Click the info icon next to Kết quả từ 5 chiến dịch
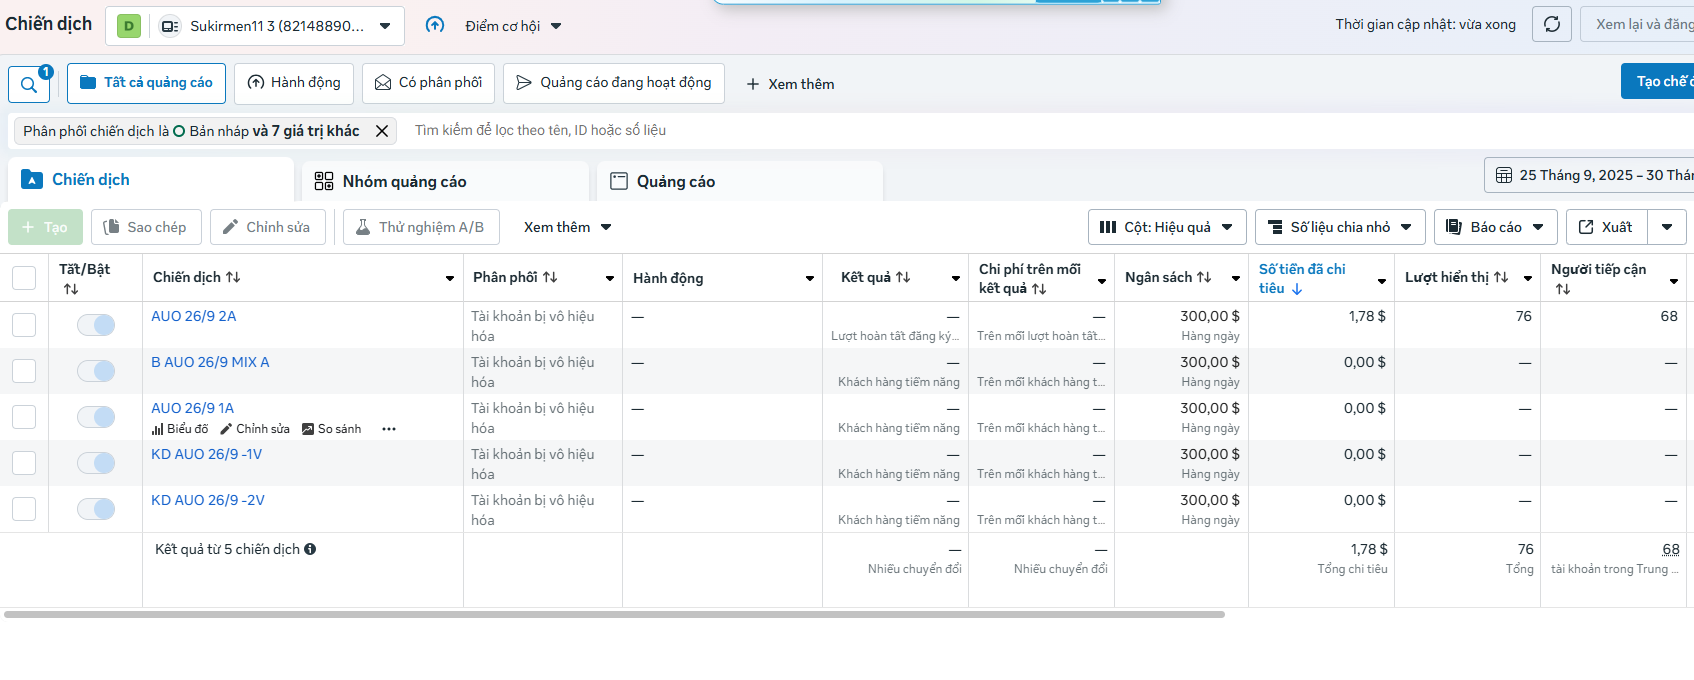 point(310,549)
